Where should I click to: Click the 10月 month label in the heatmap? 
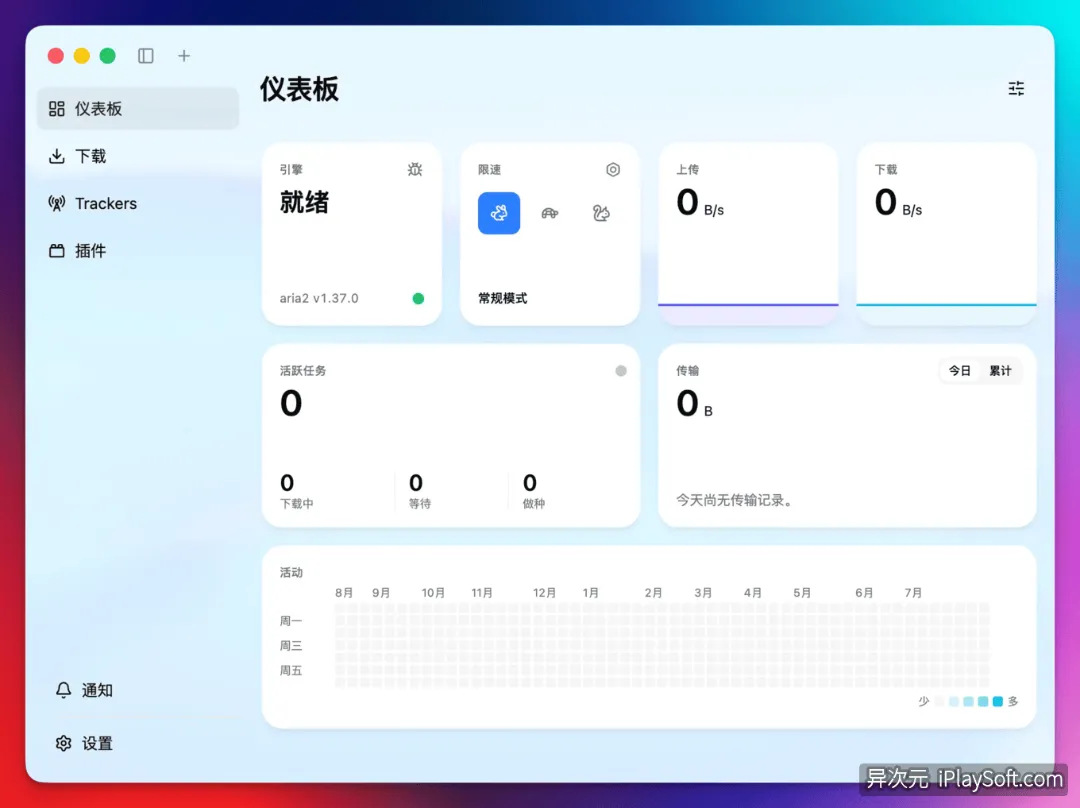click(433, 592)
